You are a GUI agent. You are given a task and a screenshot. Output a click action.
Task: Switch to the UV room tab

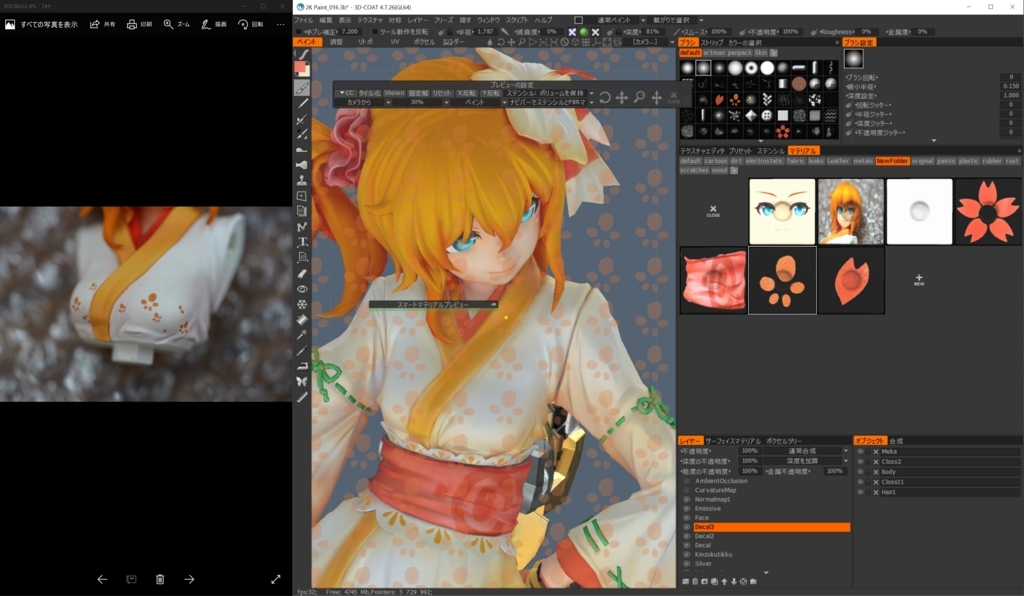click(394, 42)
